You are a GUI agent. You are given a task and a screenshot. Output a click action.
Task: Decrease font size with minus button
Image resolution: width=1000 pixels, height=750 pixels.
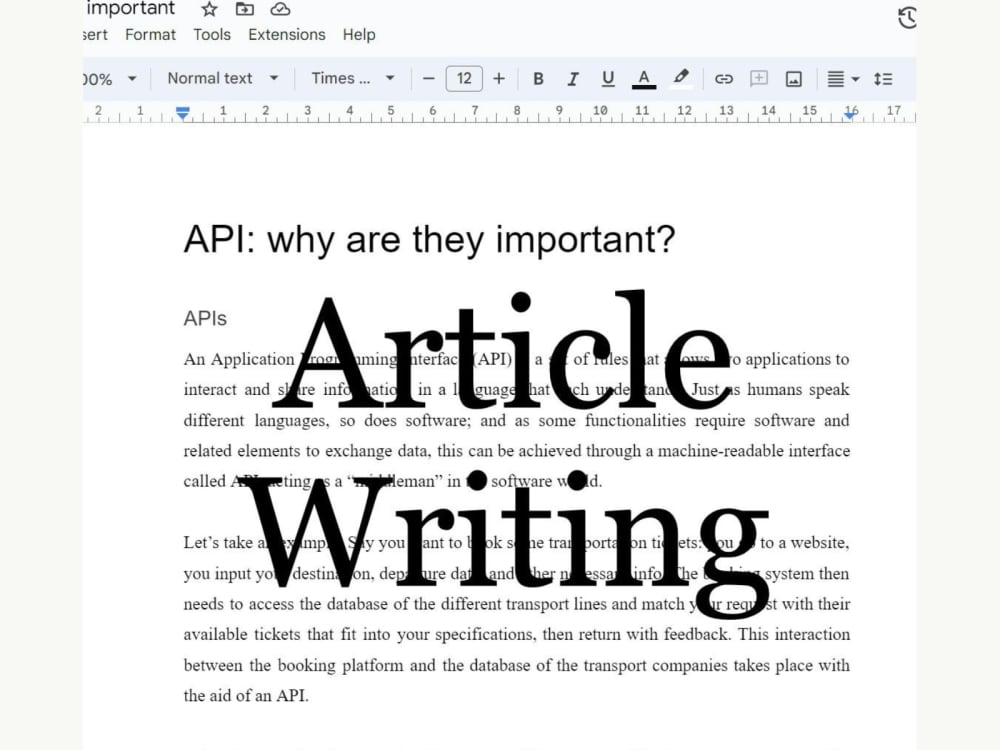coord(429,79)
